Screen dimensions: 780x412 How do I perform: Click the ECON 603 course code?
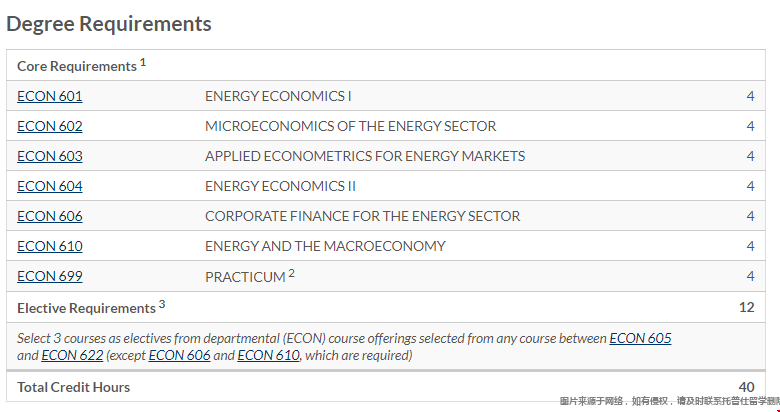50,156
